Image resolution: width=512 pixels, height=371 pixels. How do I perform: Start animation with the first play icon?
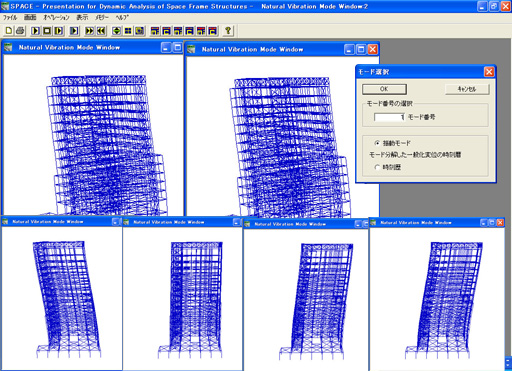point(35,31)
